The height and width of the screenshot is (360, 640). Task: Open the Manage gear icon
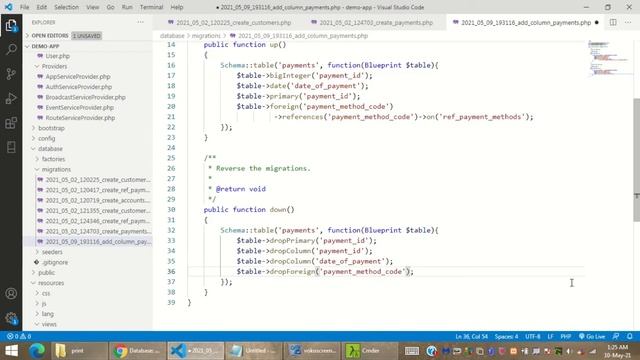[11, 318]
